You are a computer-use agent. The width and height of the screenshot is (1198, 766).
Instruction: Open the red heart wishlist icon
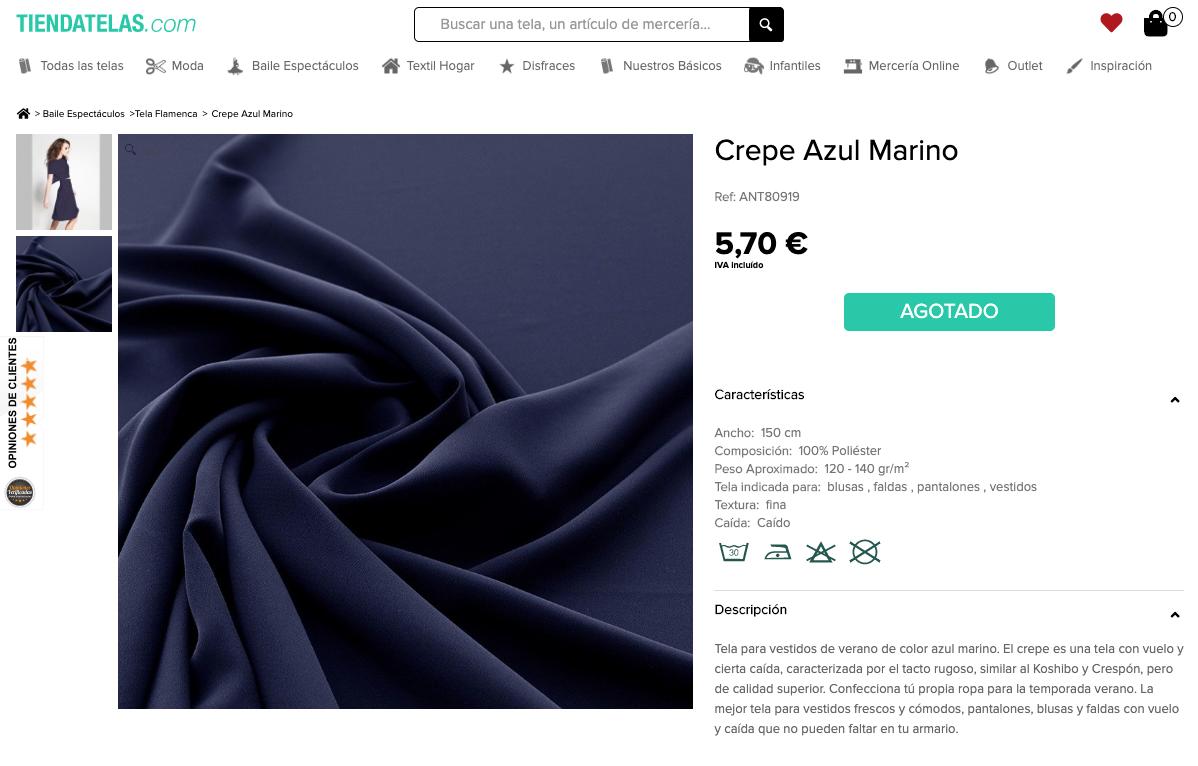pos(1111,23)
